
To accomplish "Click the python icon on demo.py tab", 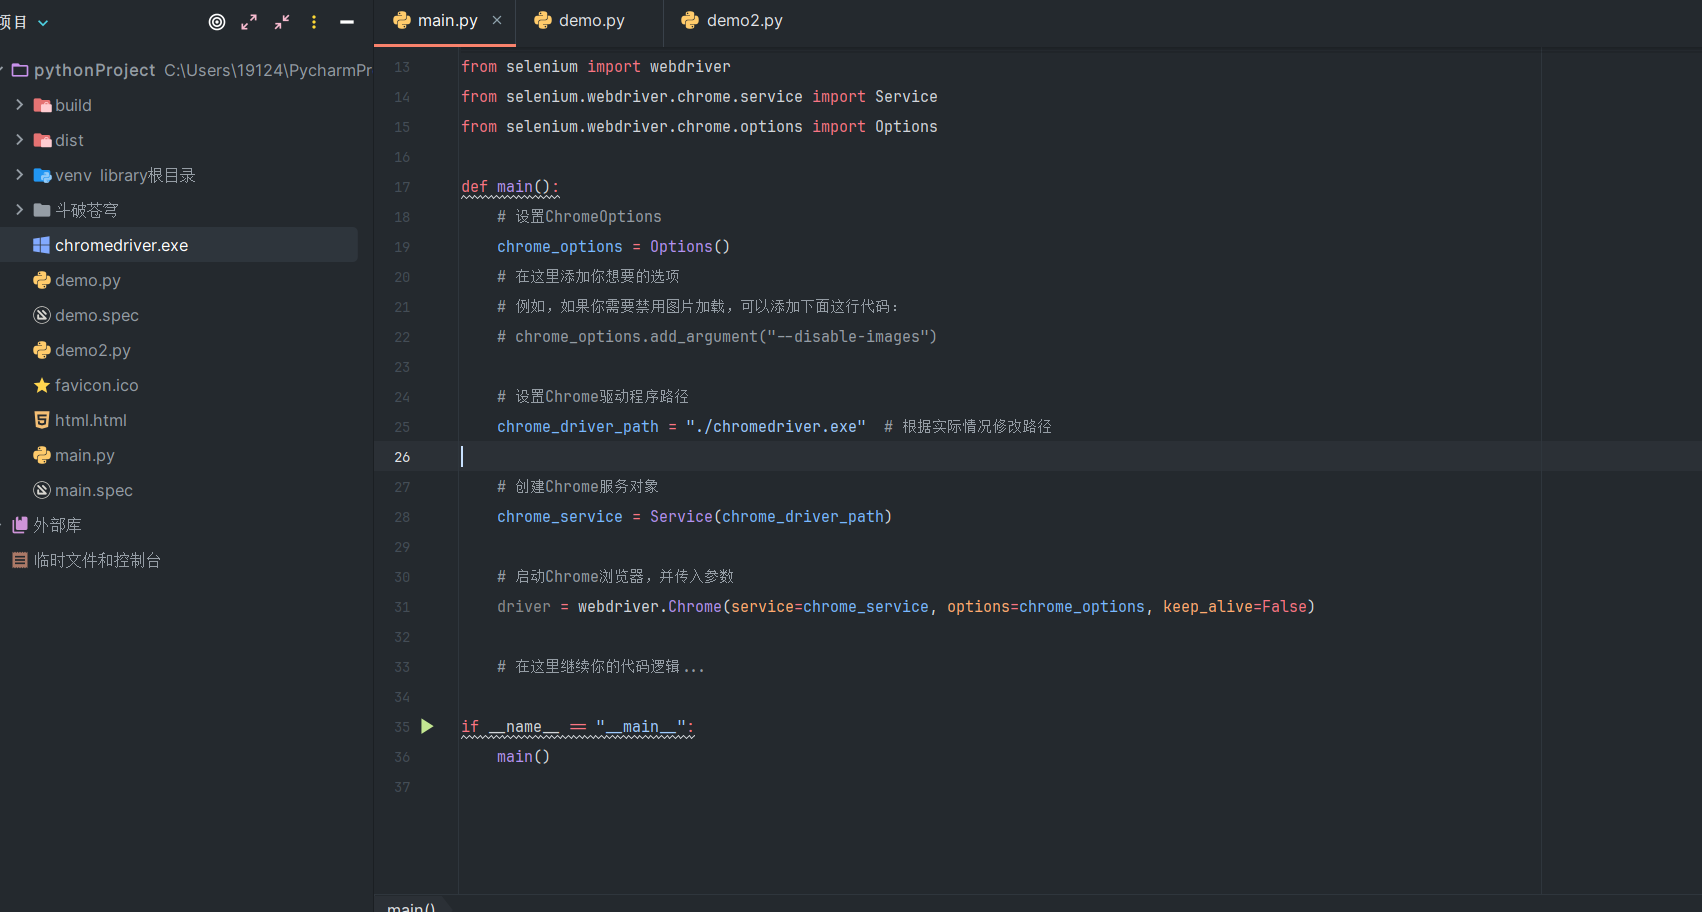I will [x=543, y=20].
